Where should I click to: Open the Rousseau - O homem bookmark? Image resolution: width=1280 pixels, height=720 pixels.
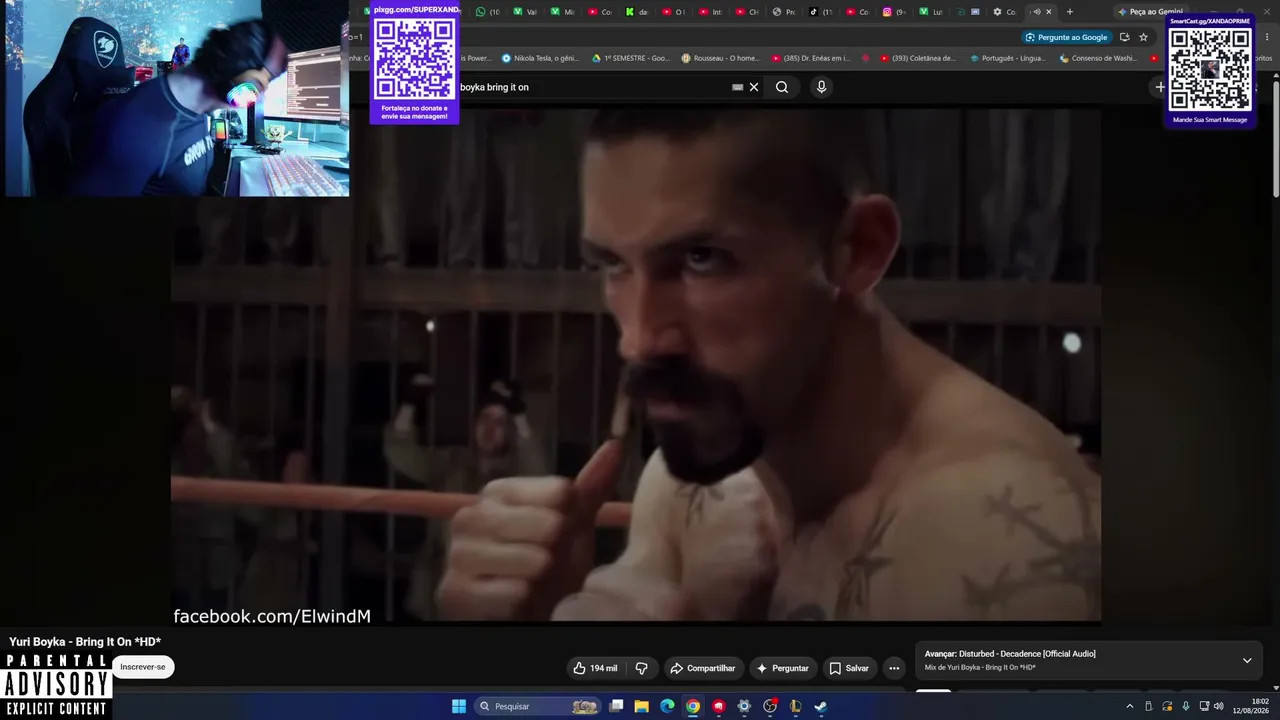pos(720,58)
